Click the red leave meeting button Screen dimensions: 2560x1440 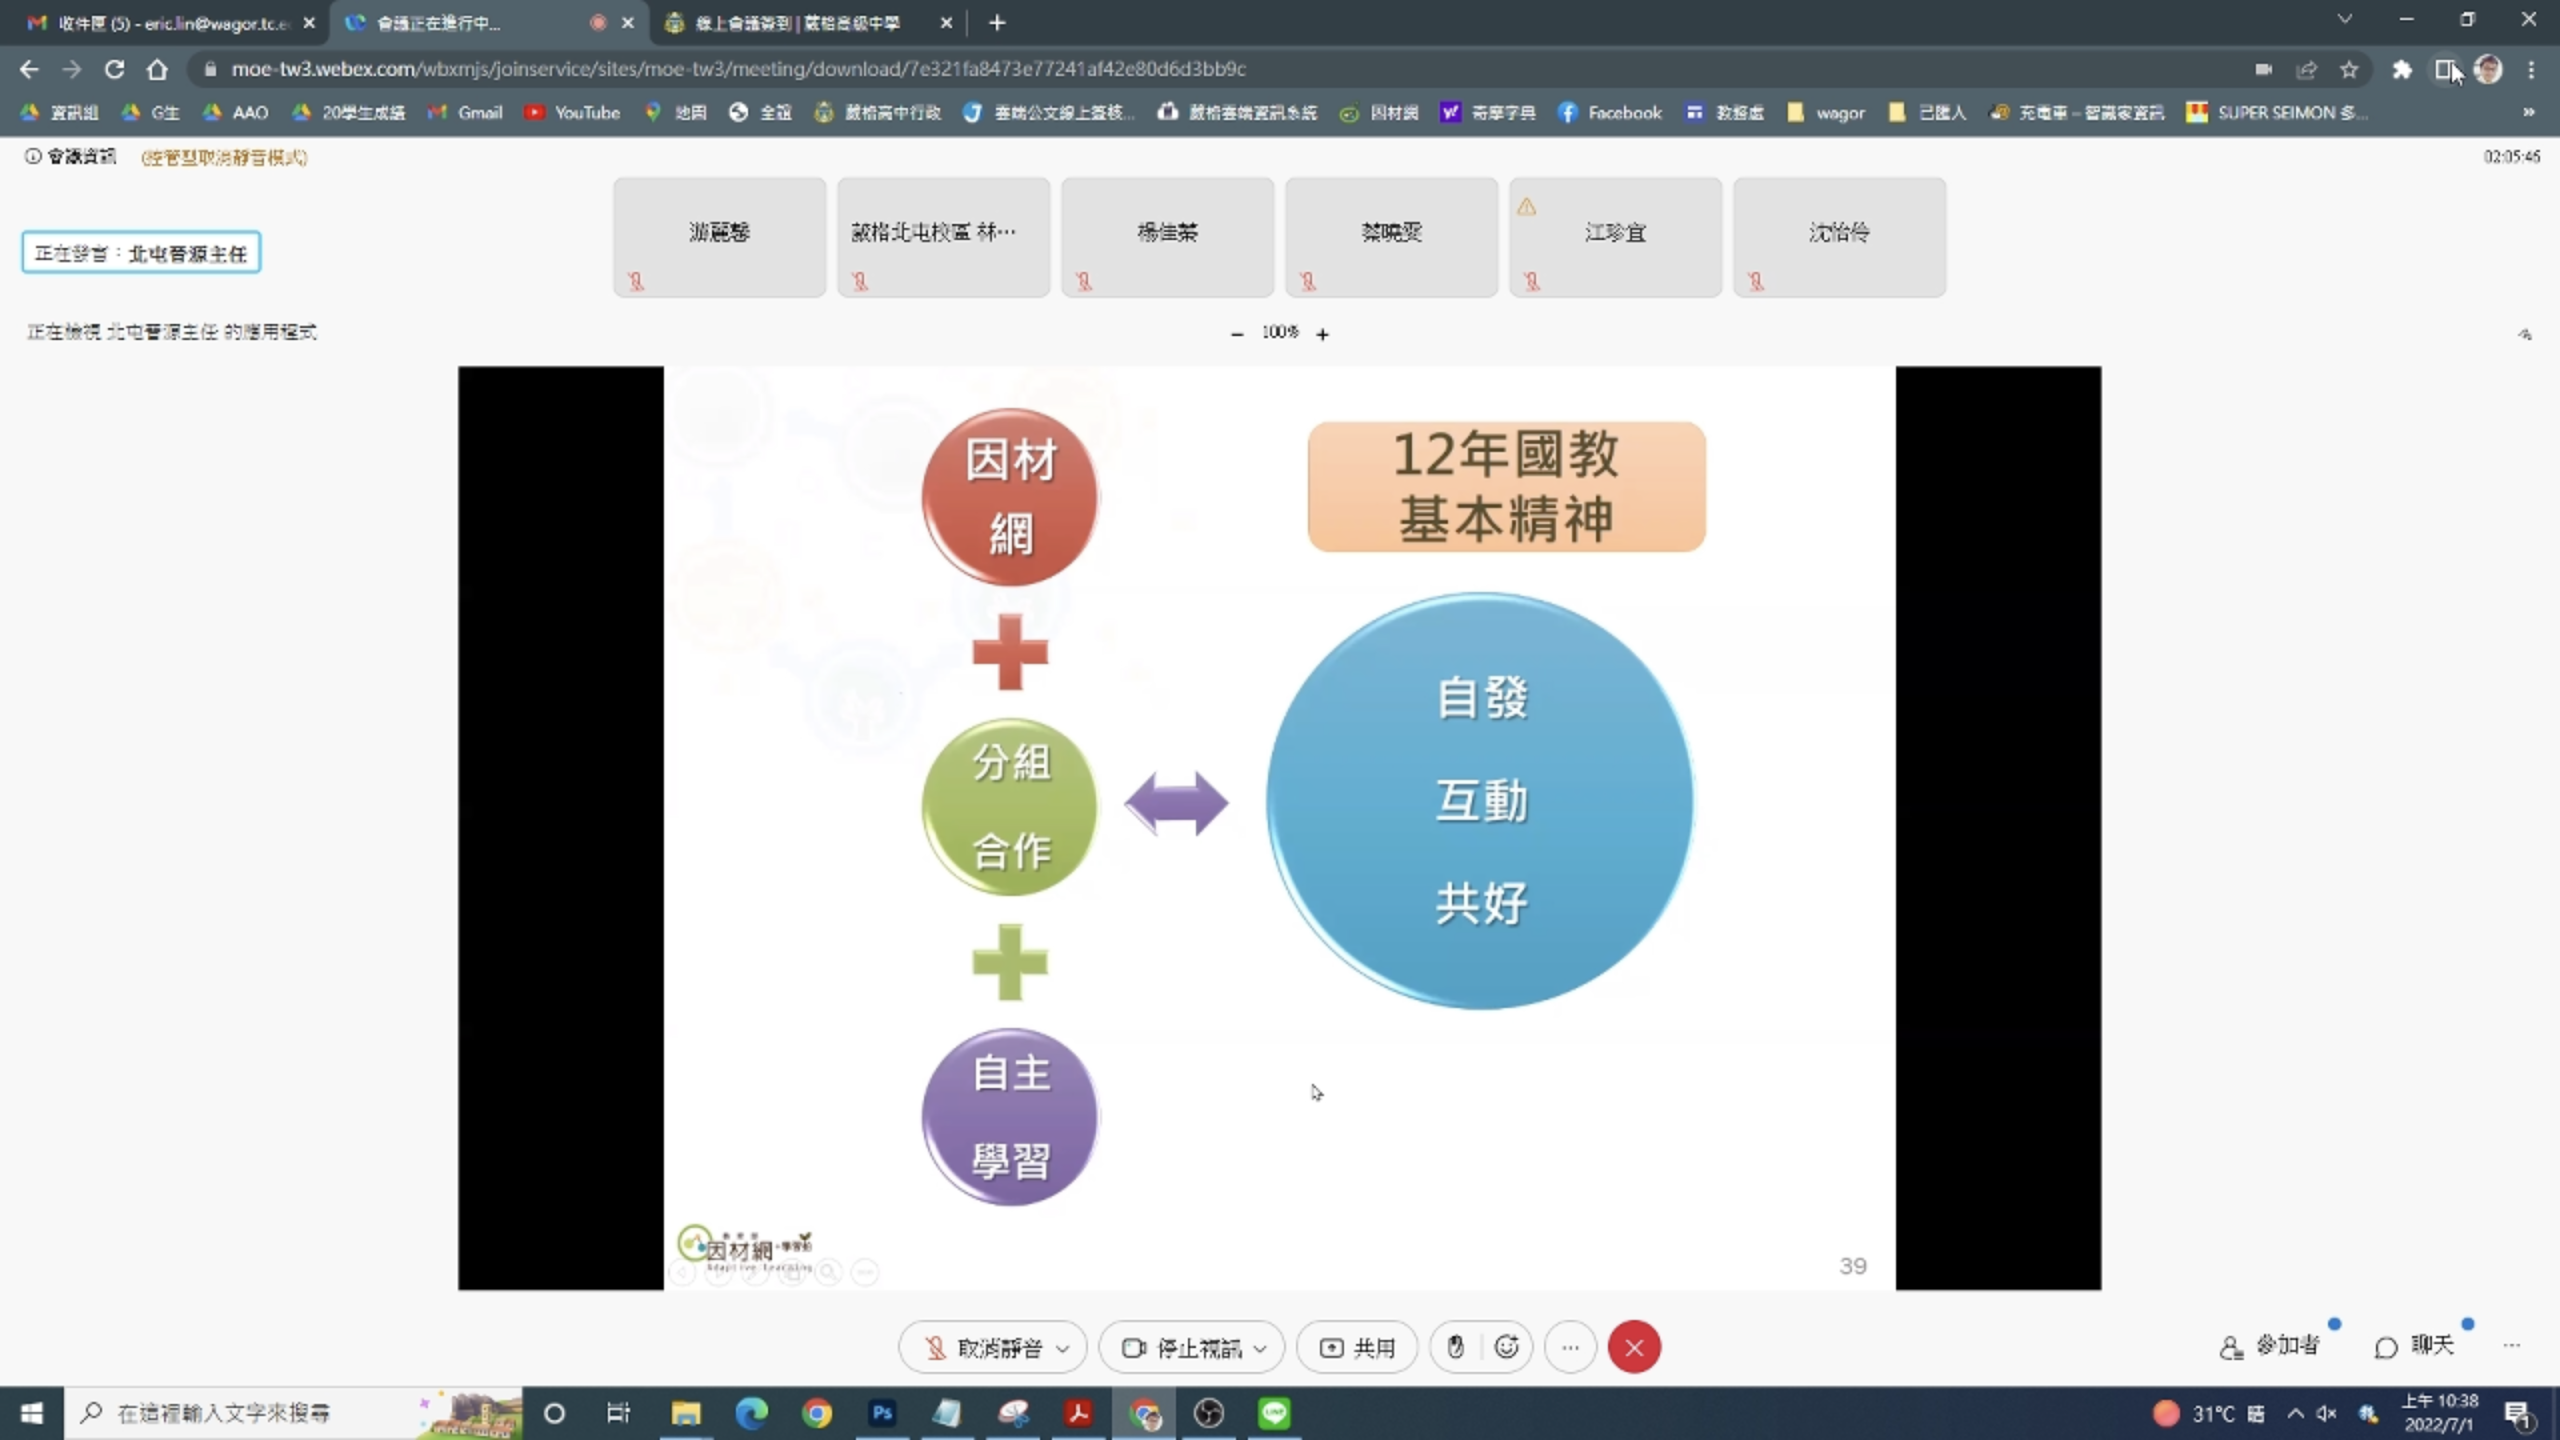pyautogui.click(x=1634, y=1347)
